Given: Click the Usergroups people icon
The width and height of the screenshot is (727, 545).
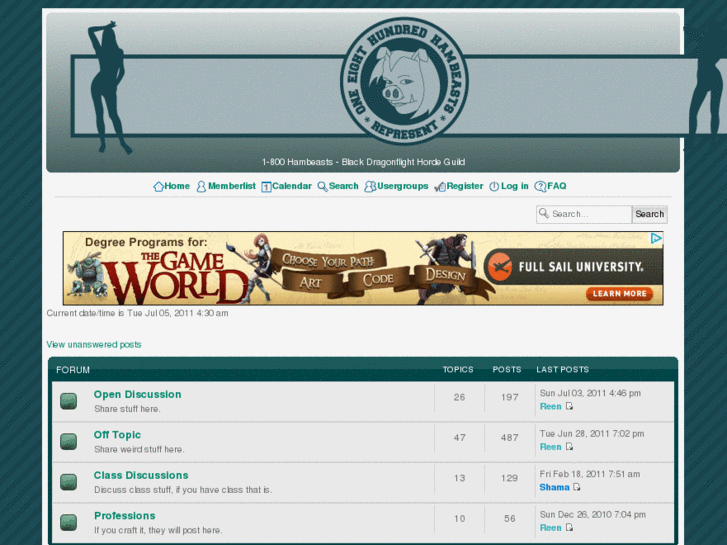Looking at the screenshot, I should [370, 187].
